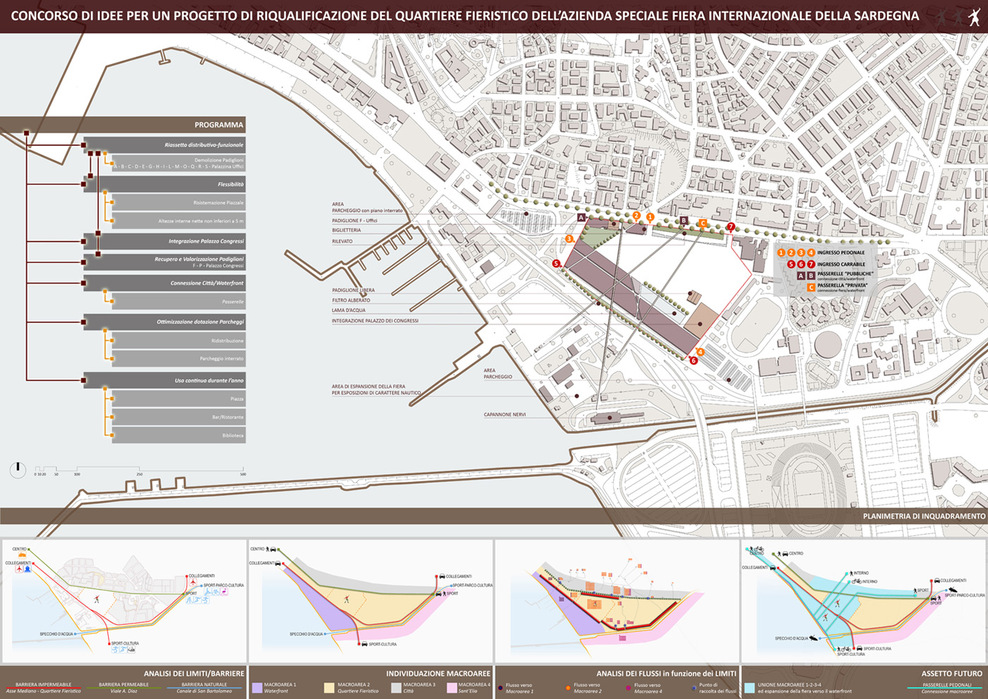
Task: Click the PLANIMETRIA DI INQUADRAMENTO caption
Action: (924, 516)
